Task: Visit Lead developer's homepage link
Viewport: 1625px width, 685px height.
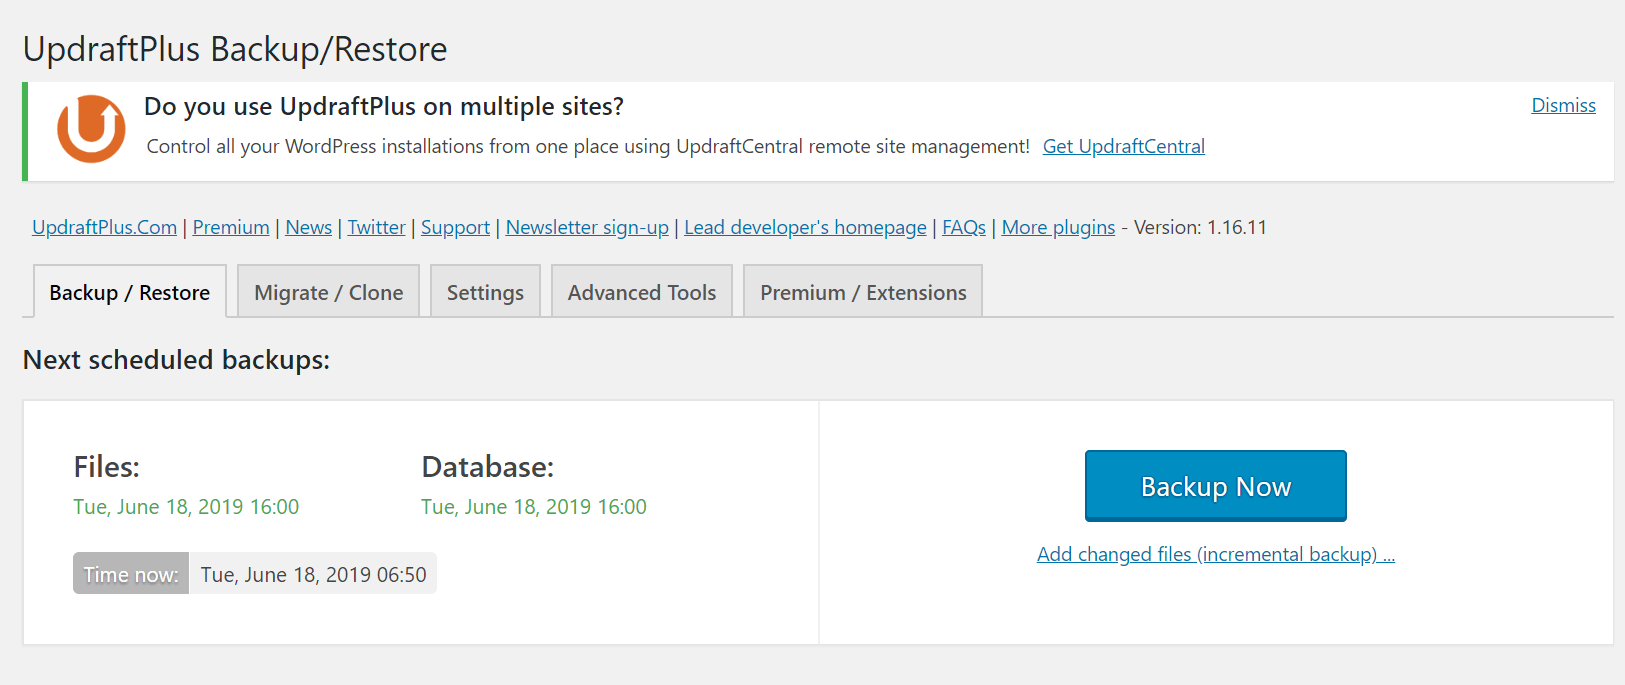Action: pyautogui.click(x=805, y=227)
